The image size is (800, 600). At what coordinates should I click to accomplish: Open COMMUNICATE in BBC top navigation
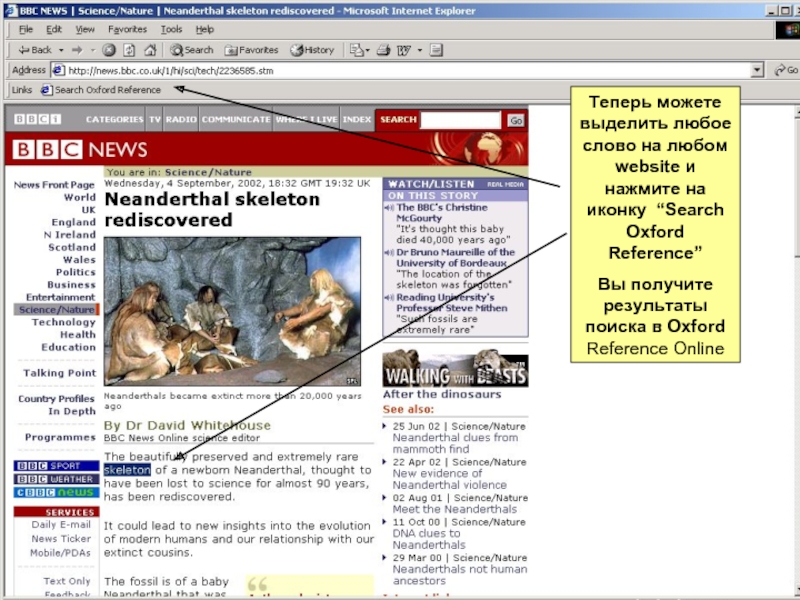click(x=236, y=119)
